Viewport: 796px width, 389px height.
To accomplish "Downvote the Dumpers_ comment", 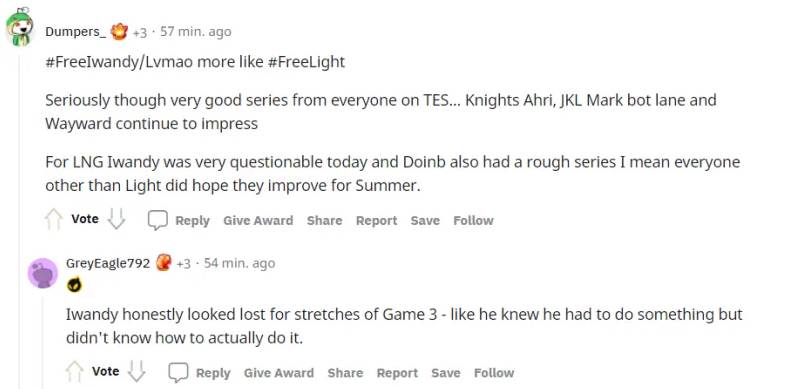I will (x=116, y=219).
